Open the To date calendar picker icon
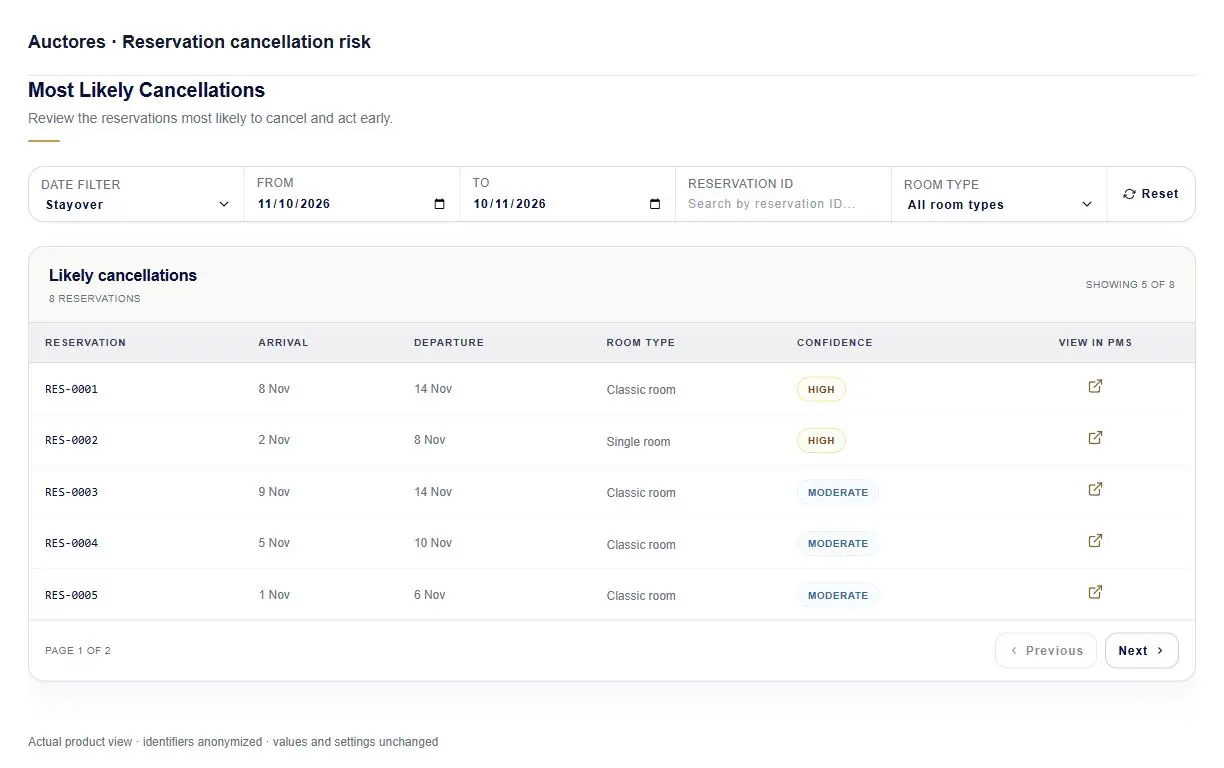This screenshot has width=1224, height=768. (655, 204)
